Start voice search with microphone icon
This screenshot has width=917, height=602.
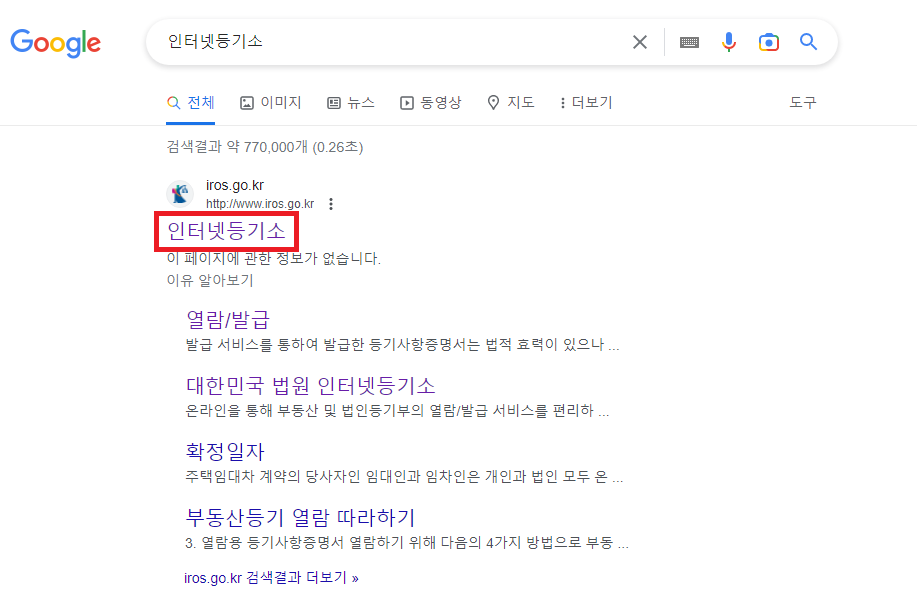point(729,42)
